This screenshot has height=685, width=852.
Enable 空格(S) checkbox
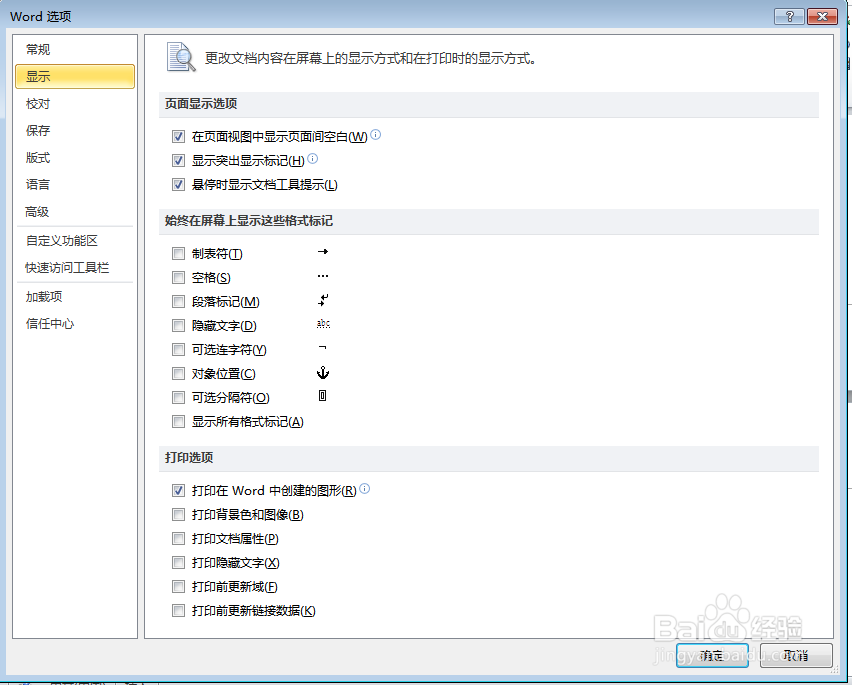click(x=178, y=278)
